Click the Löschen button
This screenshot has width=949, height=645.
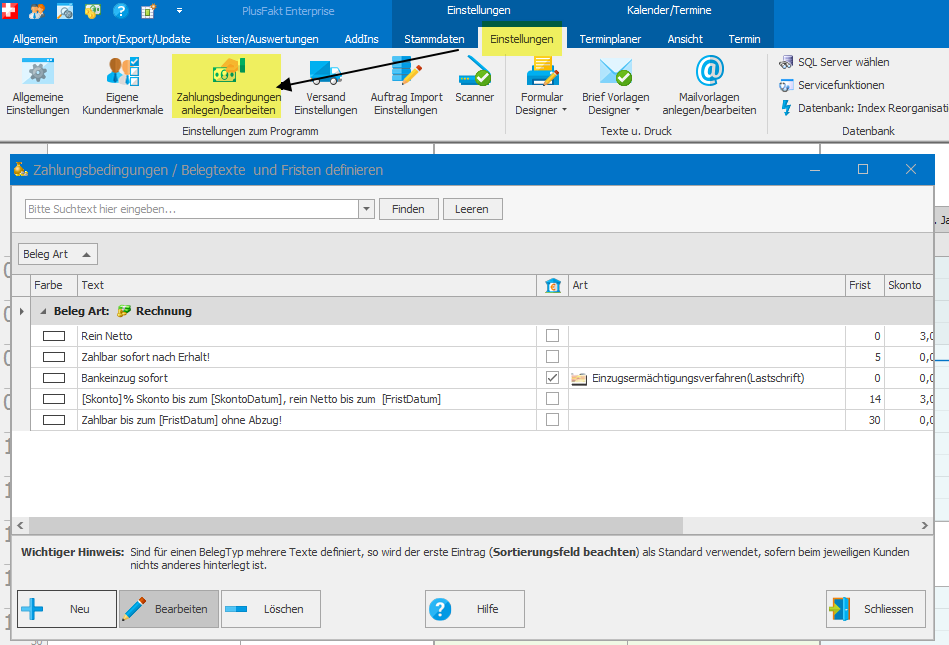point(271,609)
